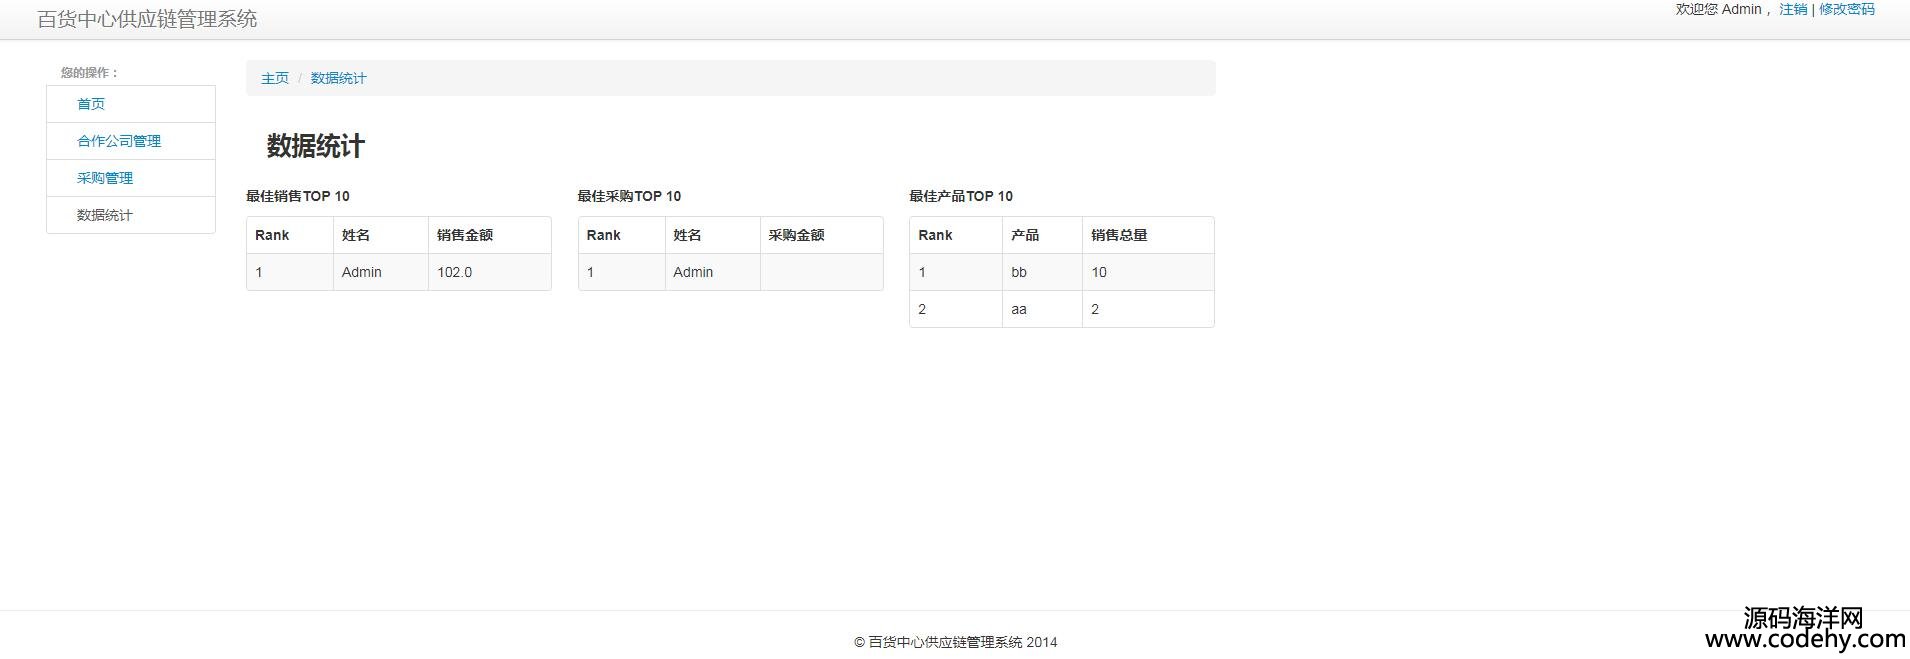Click the 产品 column header
Image resolution: width=1910 pixels, height=659 pixels.
[1025, 235]
